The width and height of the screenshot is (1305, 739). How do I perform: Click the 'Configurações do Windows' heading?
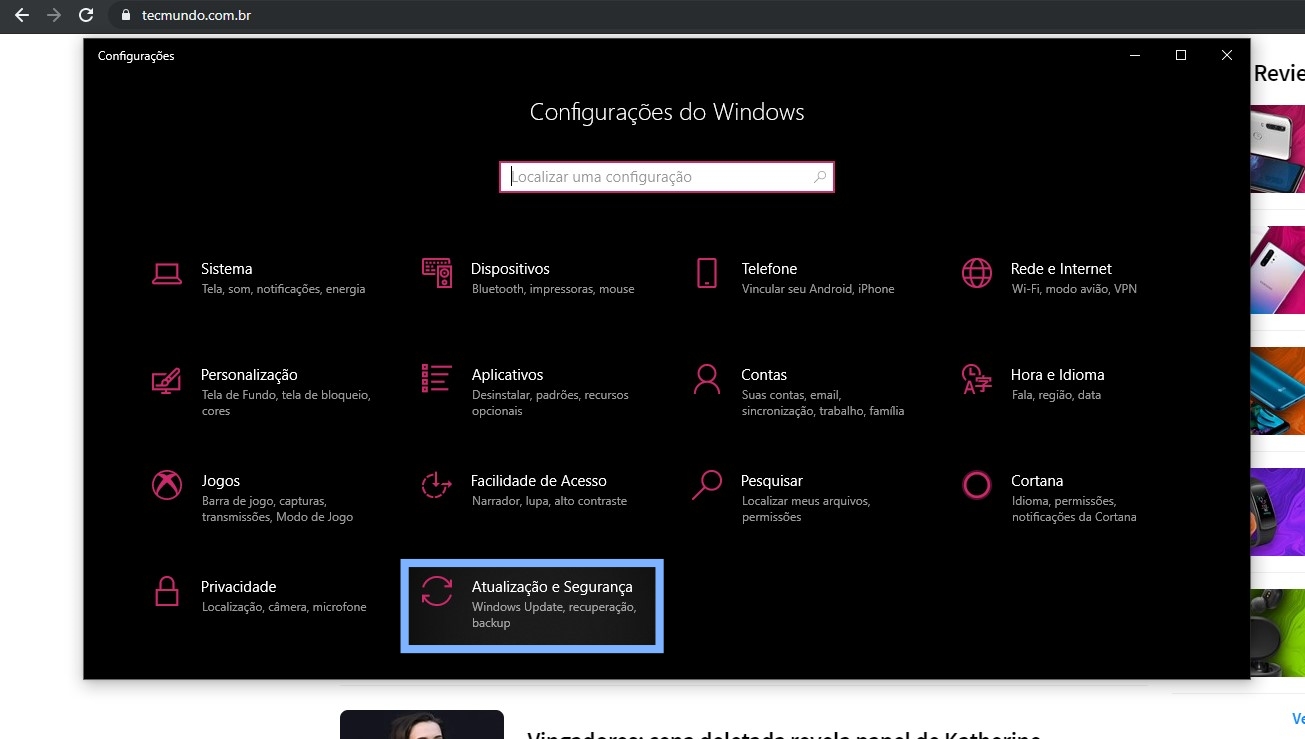(667, 112)
